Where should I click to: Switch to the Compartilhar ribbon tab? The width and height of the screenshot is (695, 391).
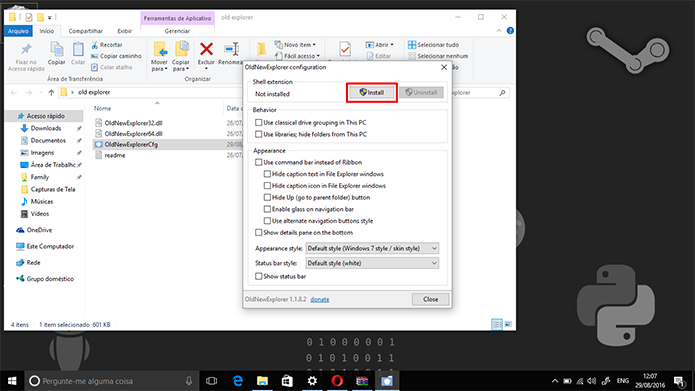coord(86,31)
